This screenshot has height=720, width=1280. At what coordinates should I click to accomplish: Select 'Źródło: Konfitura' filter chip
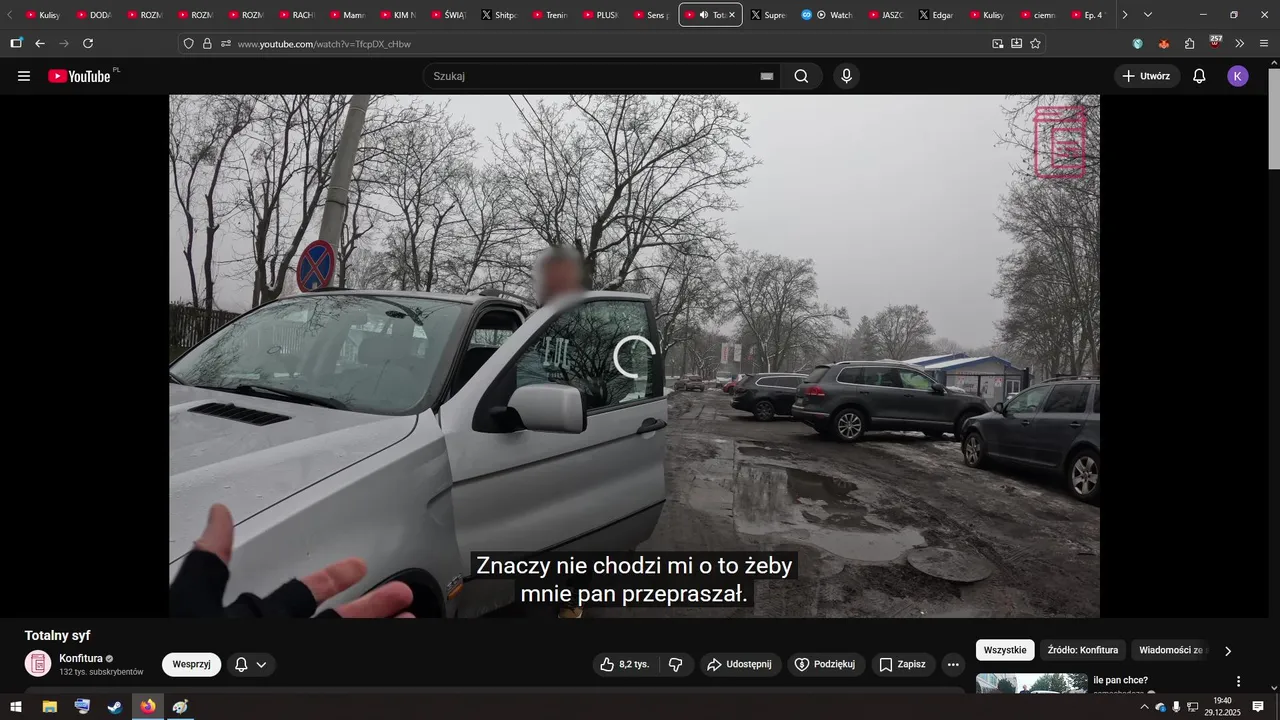tap(1083, 650)
